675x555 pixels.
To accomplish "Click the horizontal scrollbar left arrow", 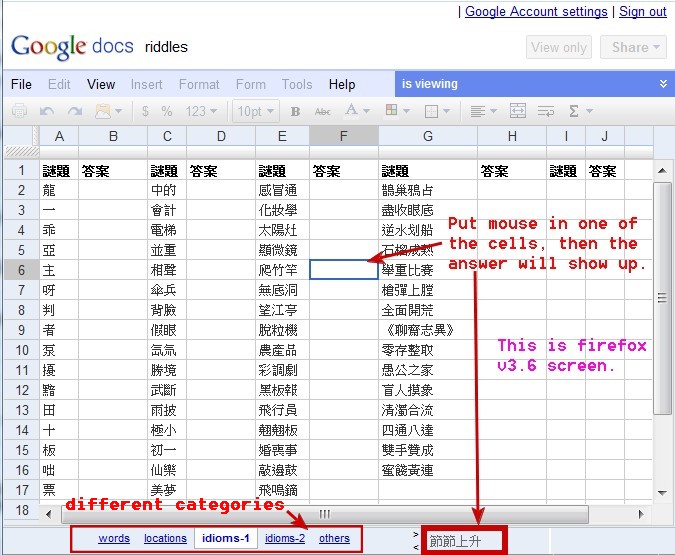I will pyautogui.click(x=48, y=514).
